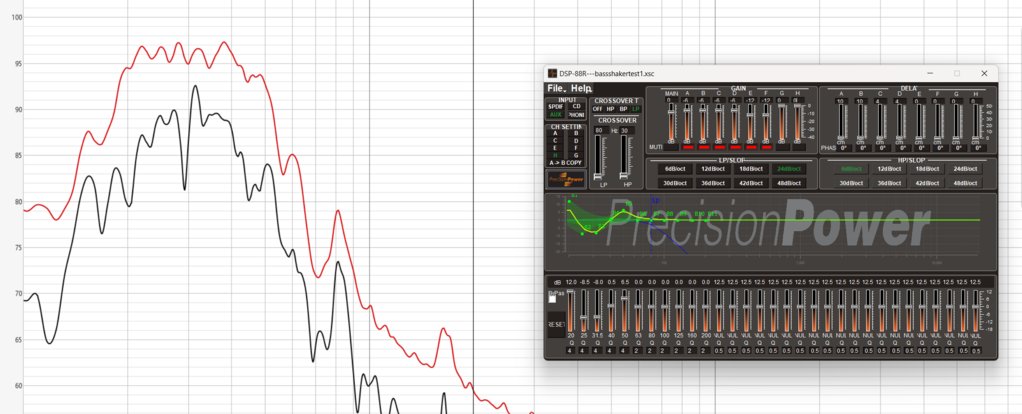Select CD input source

pos(576,106)
